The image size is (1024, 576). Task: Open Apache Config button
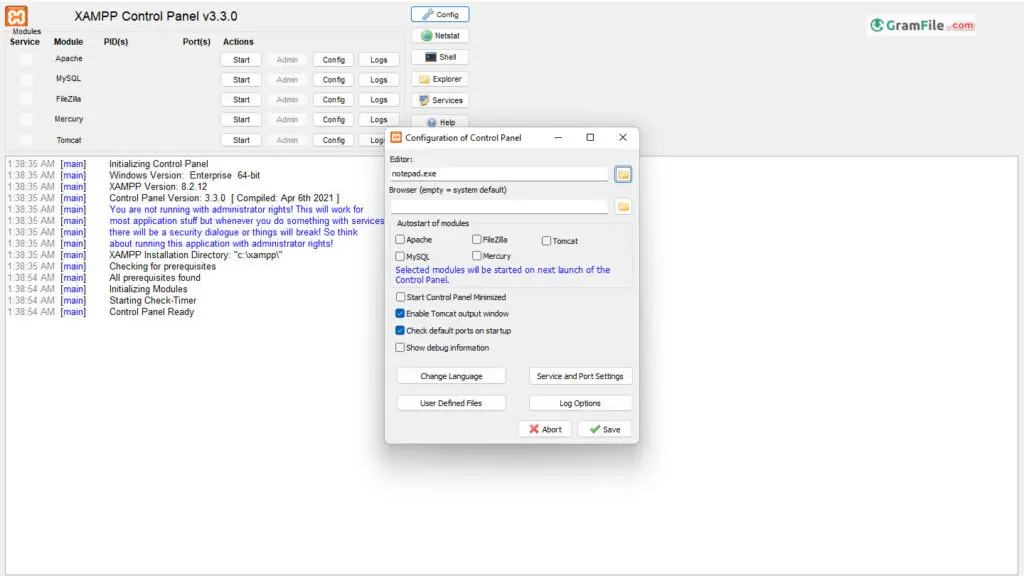tap(334, 59)
